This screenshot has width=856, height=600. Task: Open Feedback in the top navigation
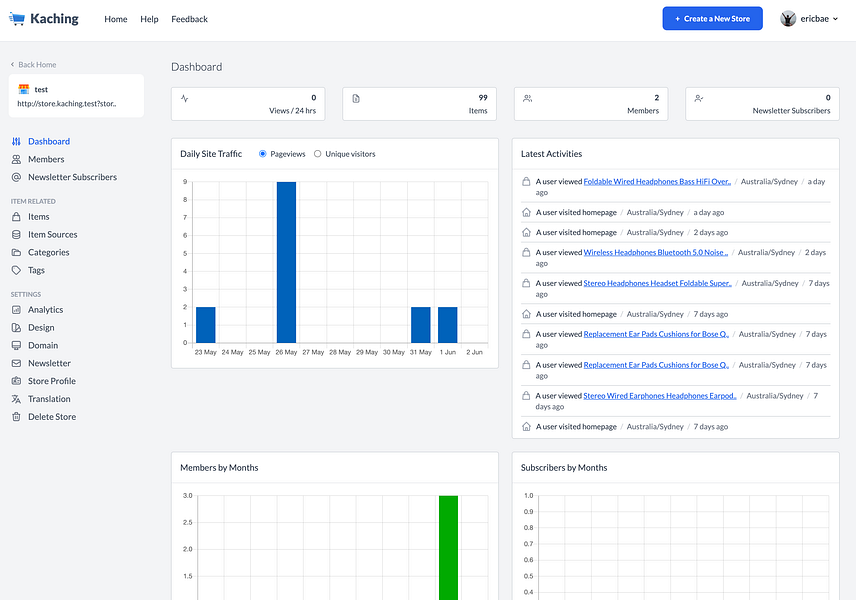[189, 19]
